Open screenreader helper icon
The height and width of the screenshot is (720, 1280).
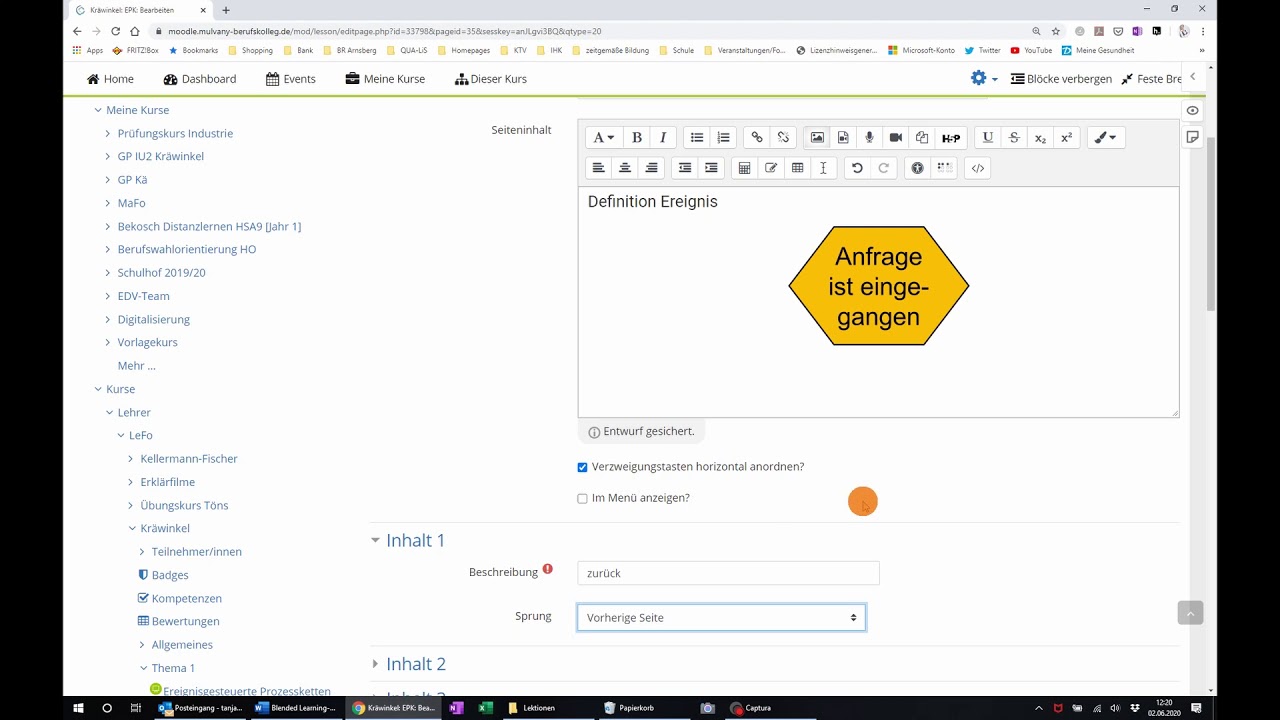pos(944,168)
